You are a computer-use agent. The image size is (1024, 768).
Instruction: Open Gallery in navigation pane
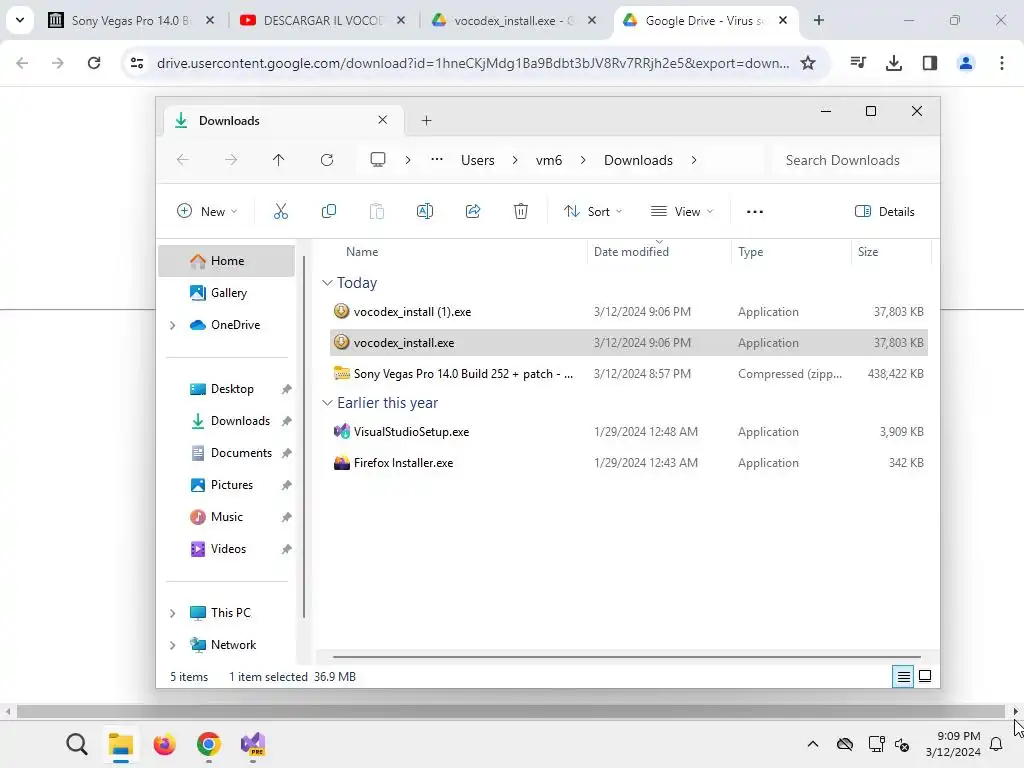point(227,293)
